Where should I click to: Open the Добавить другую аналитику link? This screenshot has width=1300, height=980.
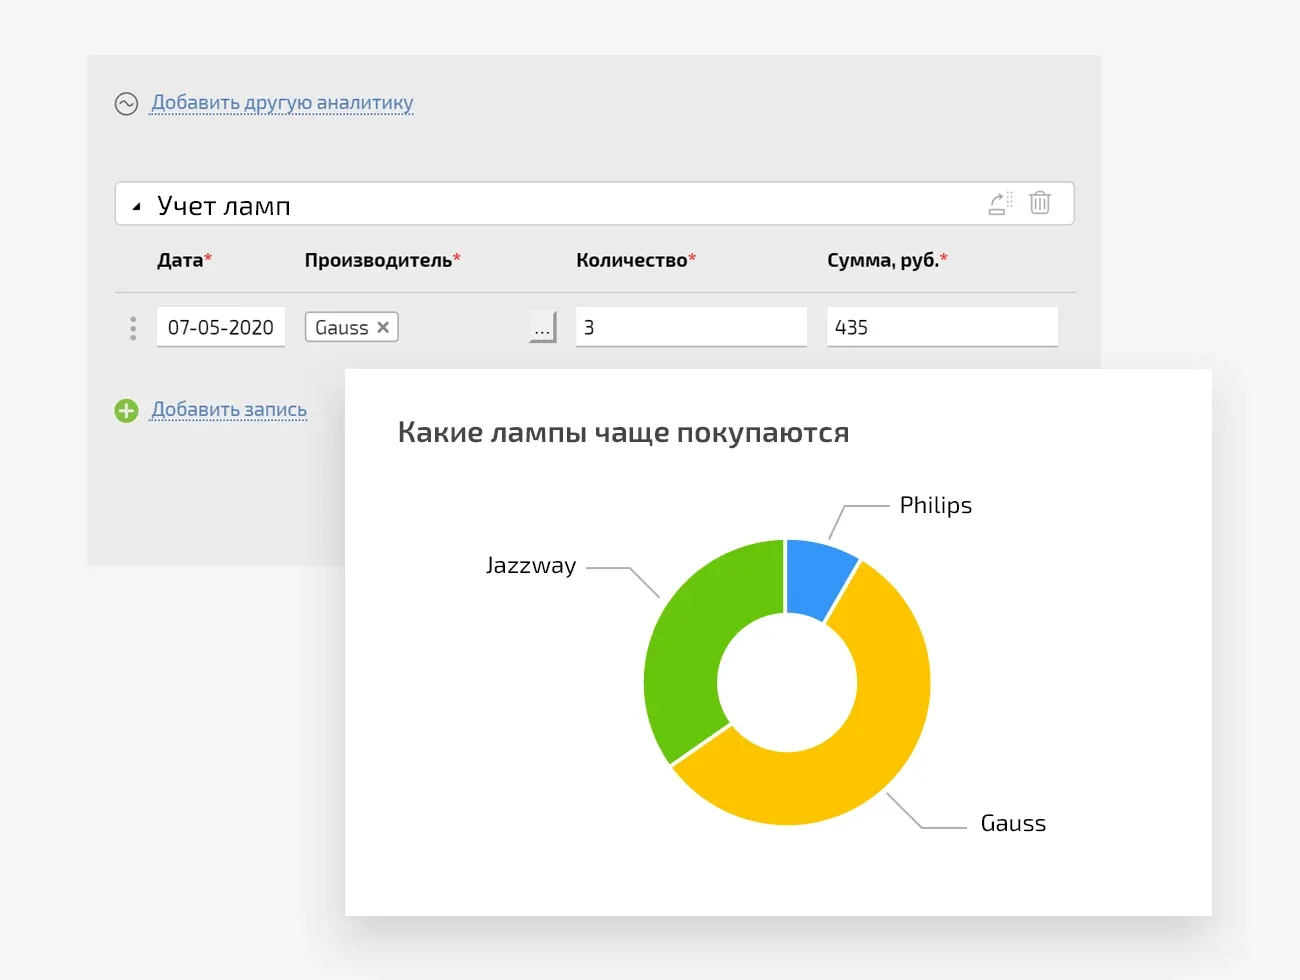pos(282,103)
